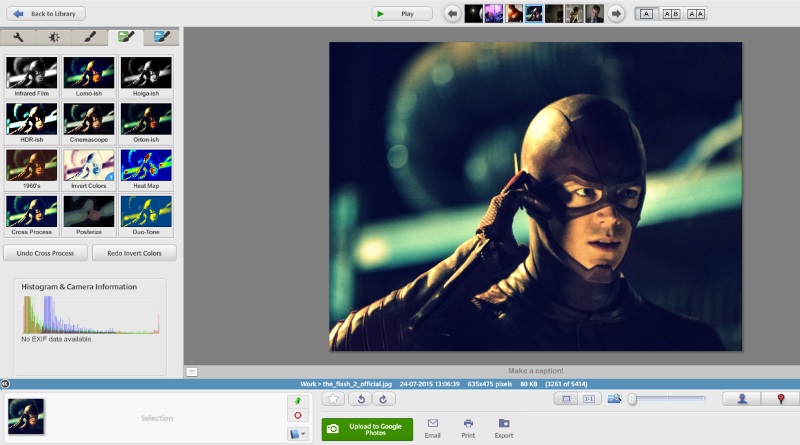The image size is (800, 445).
Task: Hold selected items with green pin
Action: click(x=297, y=401)
